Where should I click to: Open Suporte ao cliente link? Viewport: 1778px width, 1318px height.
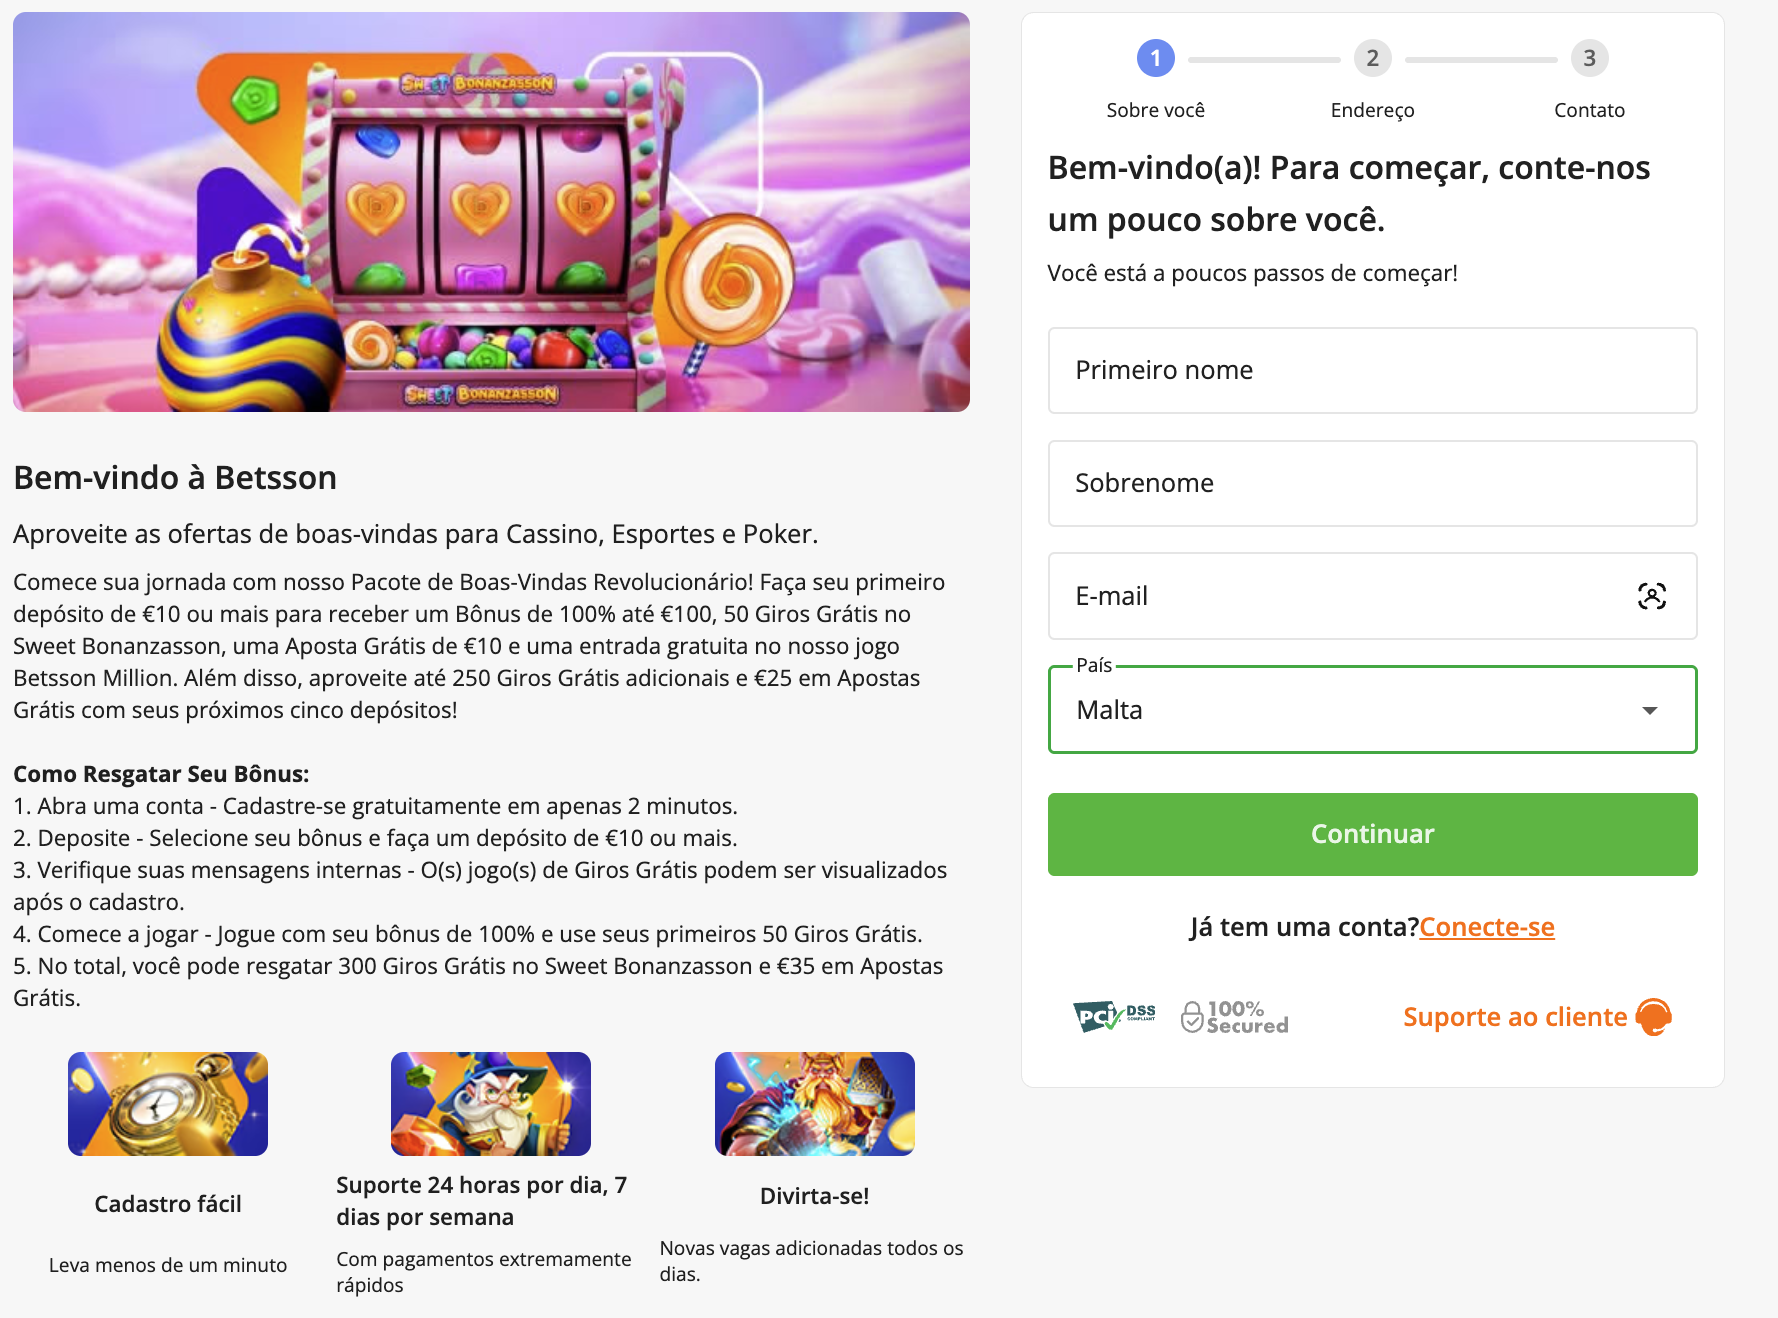pyautogui.click(x=1514, y=1017)
